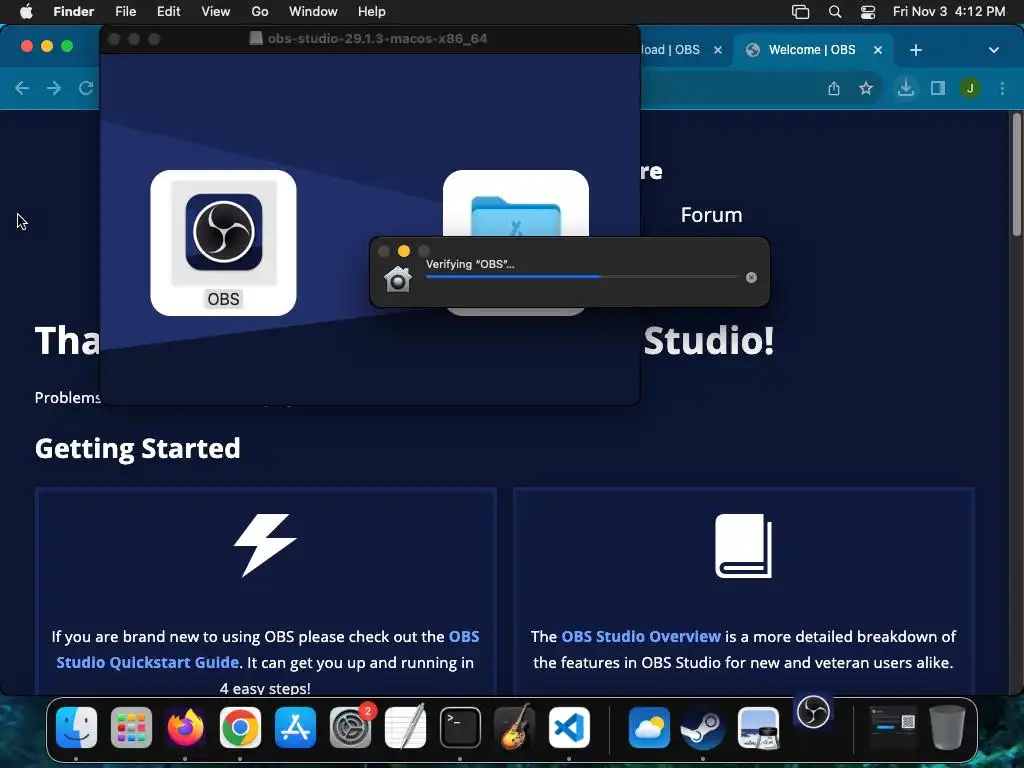Open TextEdit from the Dock

405,728
